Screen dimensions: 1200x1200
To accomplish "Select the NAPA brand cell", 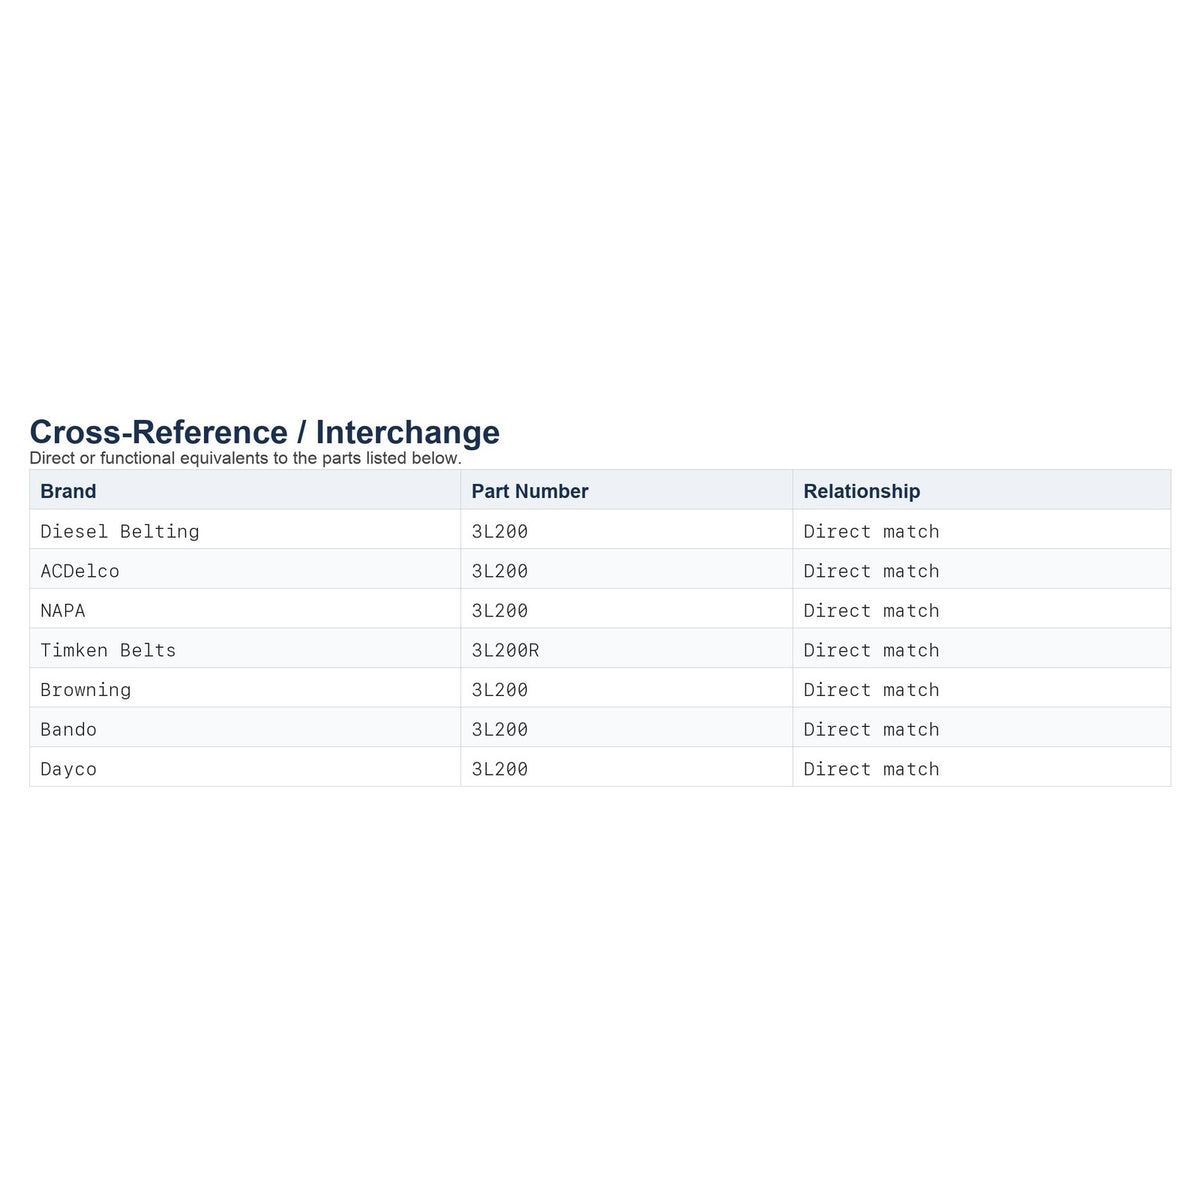I will click(245, 609).
